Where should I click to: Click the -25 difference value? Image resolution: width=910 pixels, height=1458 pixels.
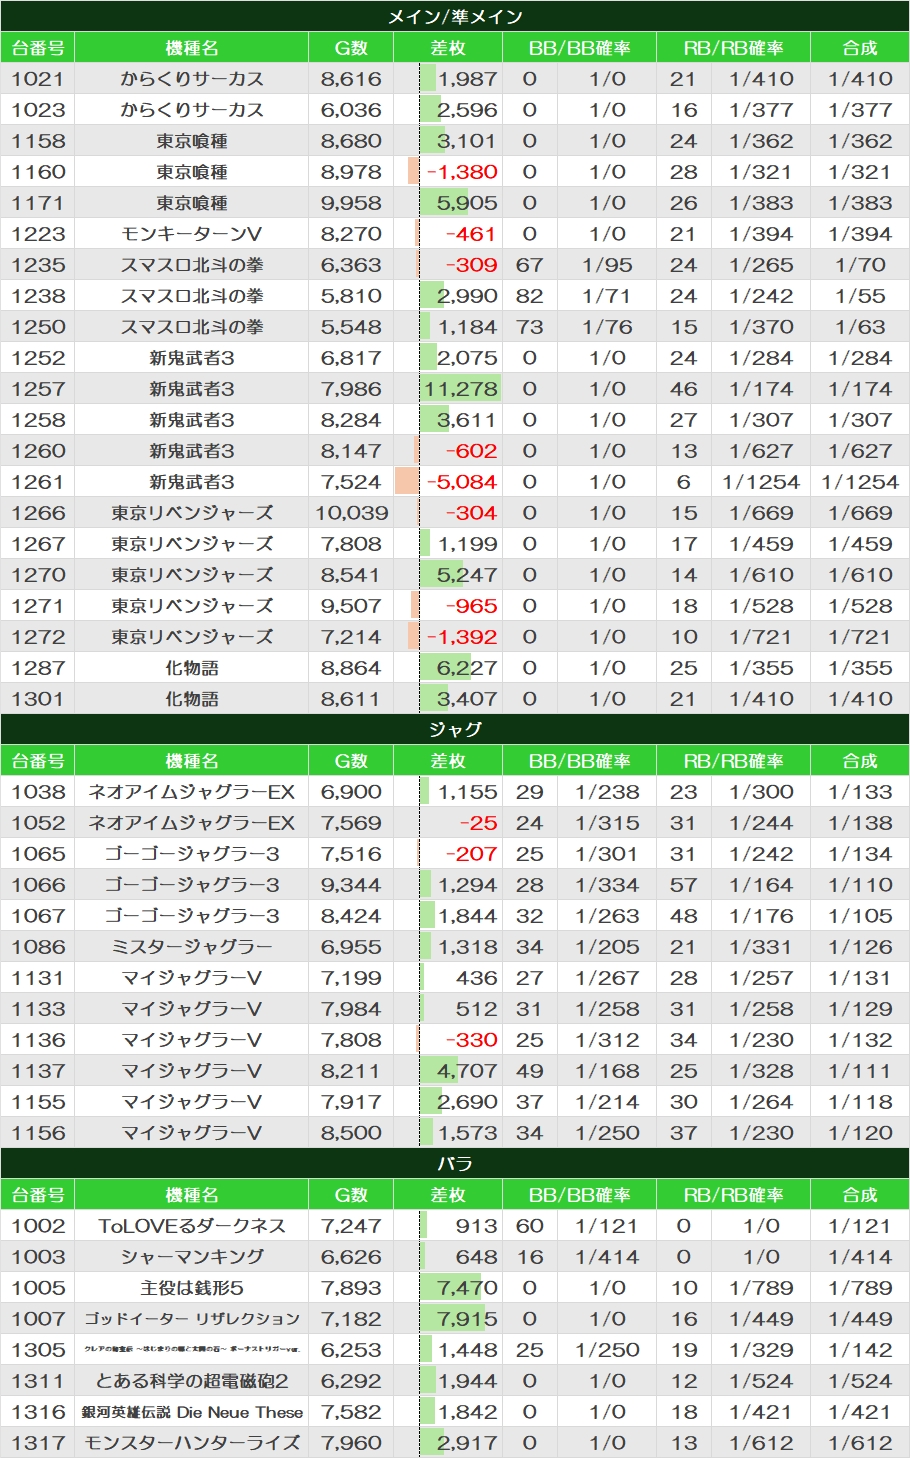tap(478, 823)
